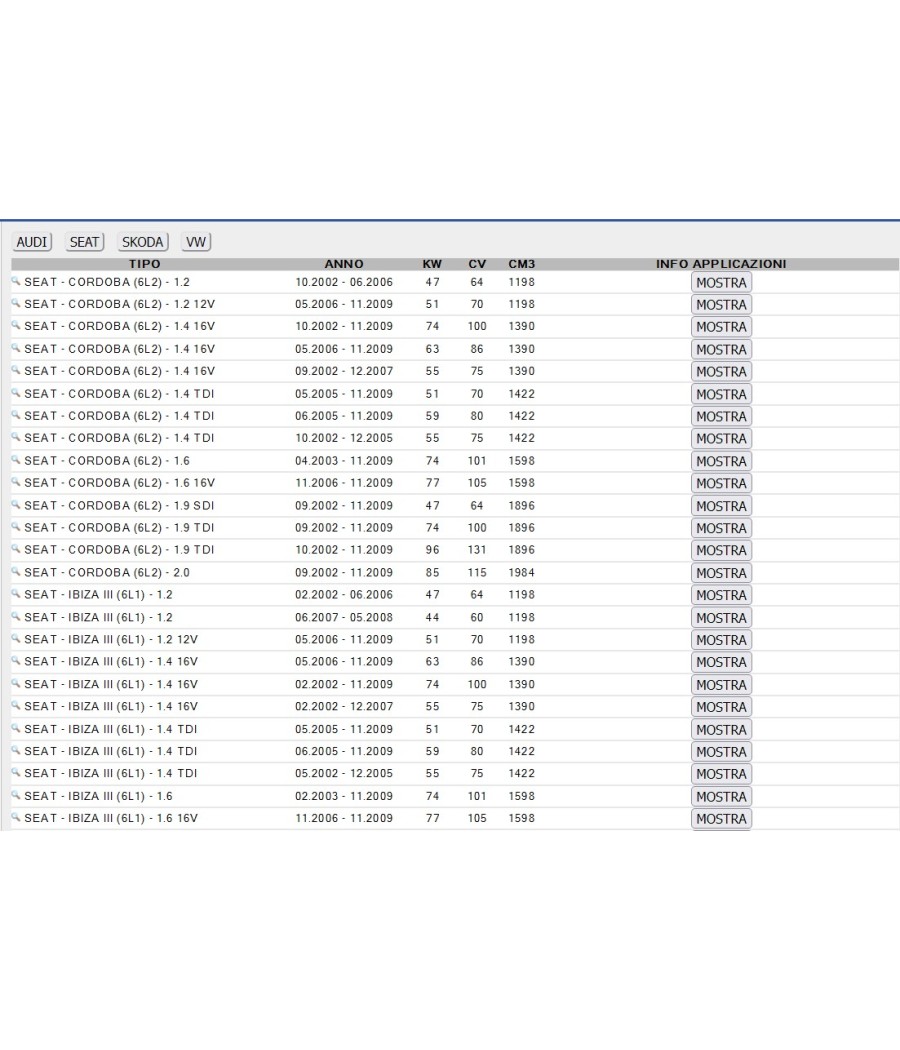Click magnifier for Cordoba 1.9 TDI 100 CV
This screenshot has width=900, height=1050.
tap(16, 527)
